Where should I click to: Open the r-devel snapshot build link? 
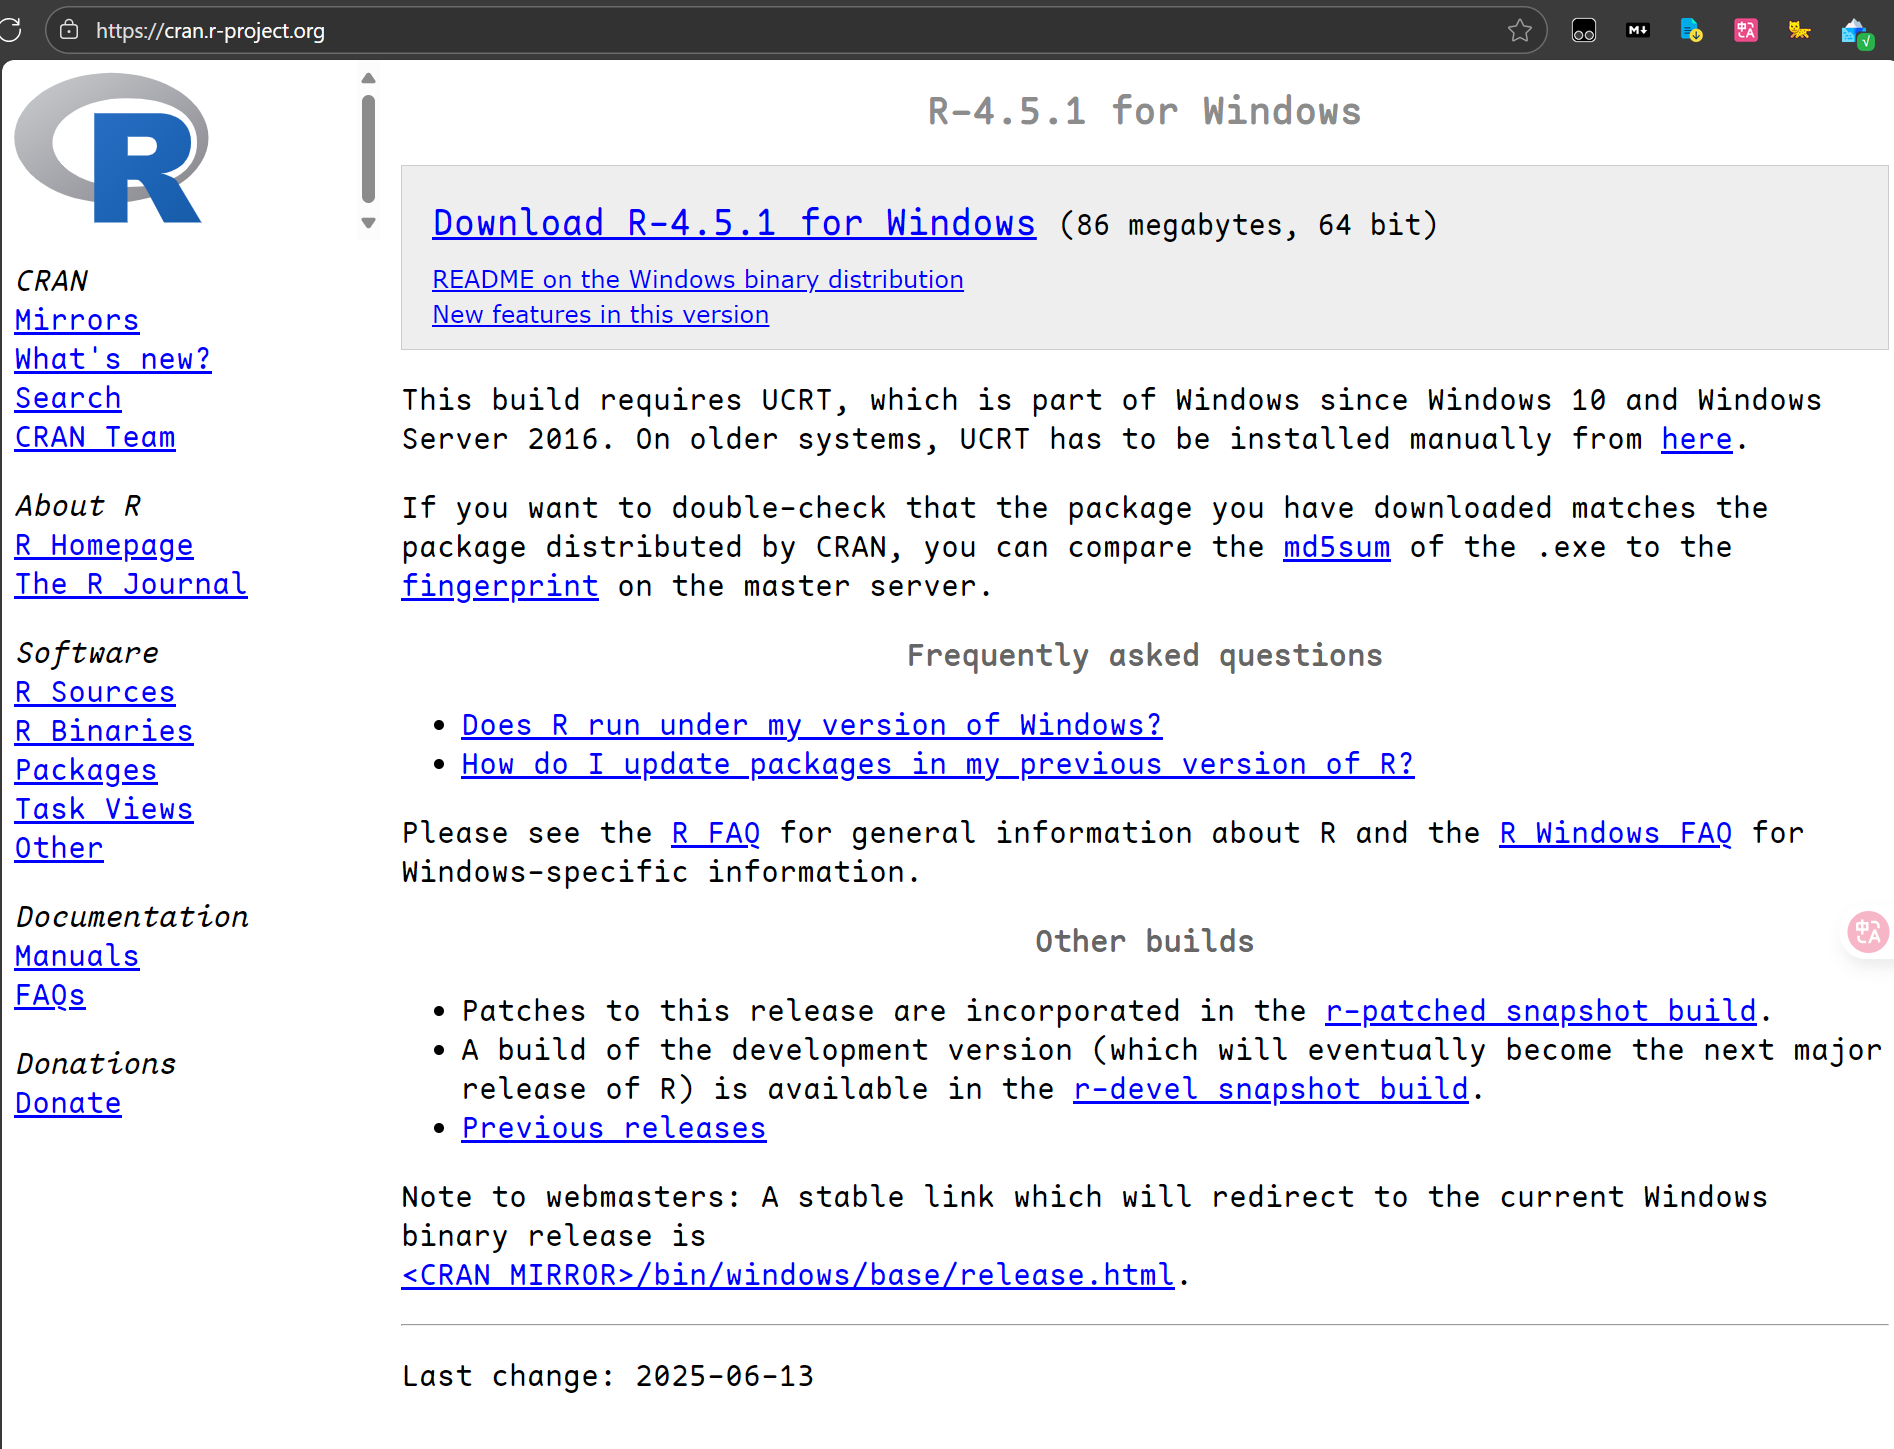(x=1271, y=1089)
